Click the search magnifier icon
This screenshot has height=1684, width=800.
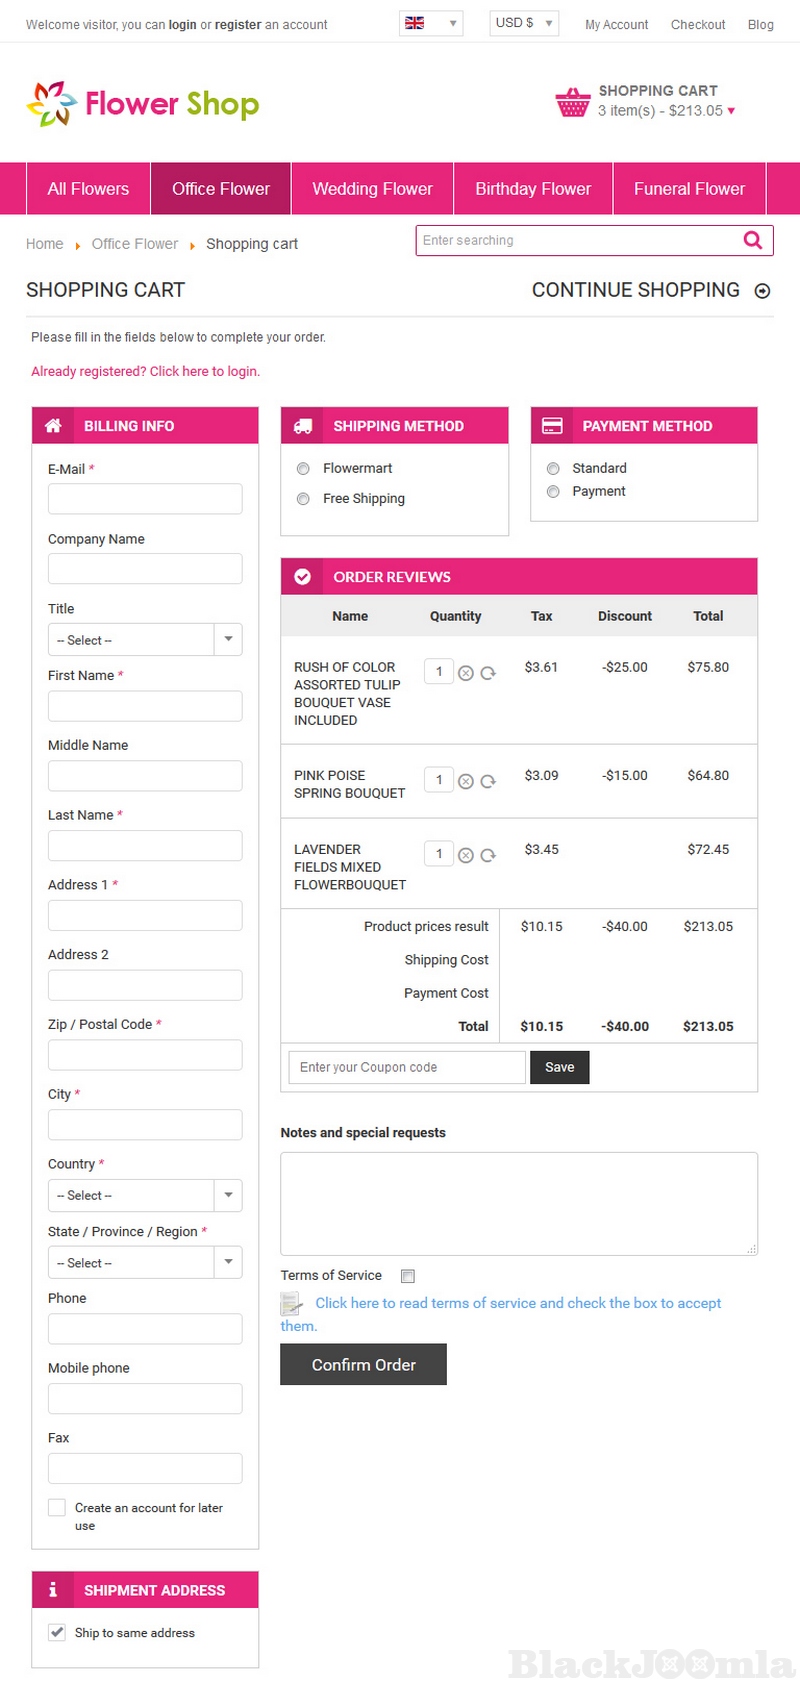point(753,240)
